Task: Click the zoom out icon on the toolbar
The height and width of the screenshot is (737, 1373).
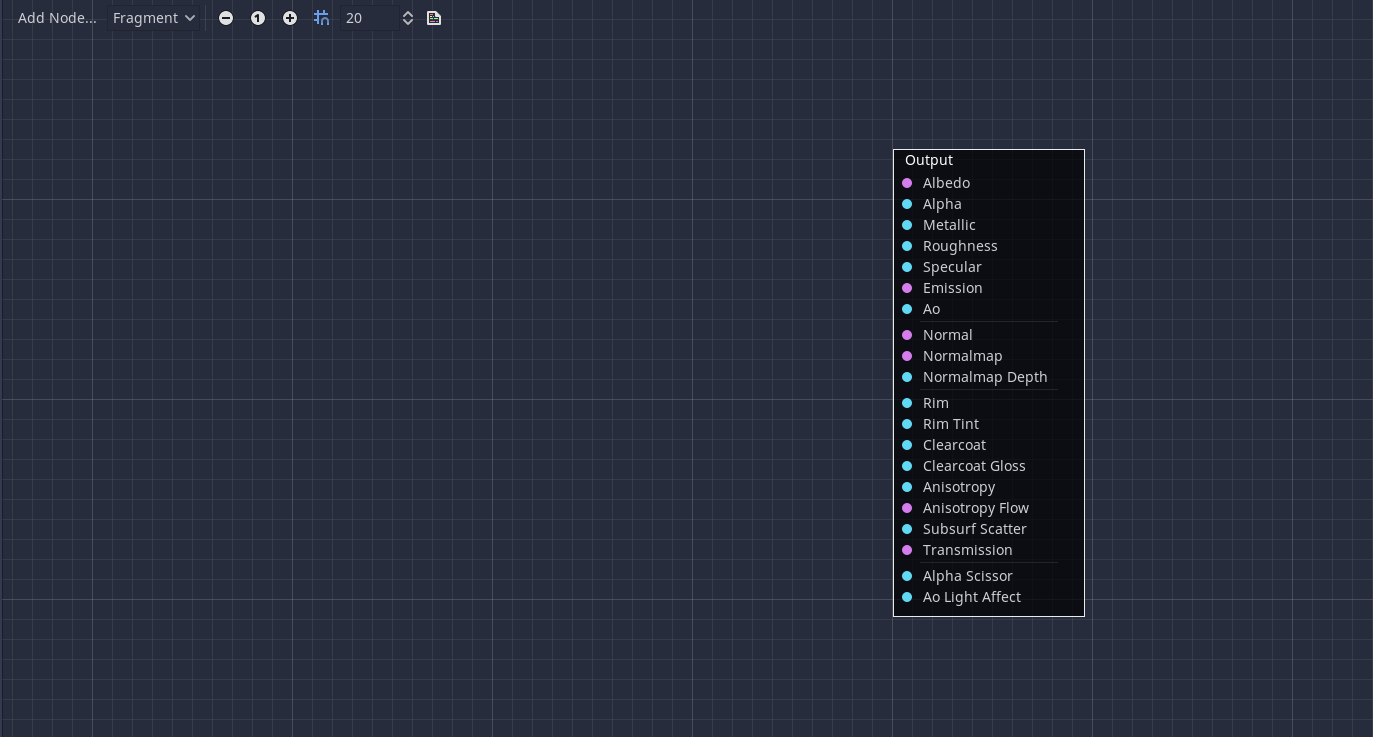Action: click(226, 18)
